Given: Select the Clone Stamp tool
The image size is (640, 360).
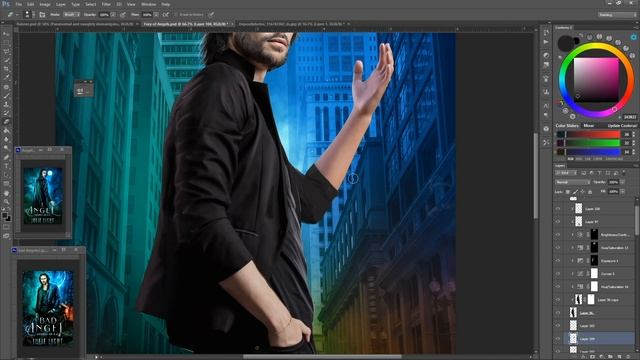Looking at the screenshot, I should [x=6, y=104].
